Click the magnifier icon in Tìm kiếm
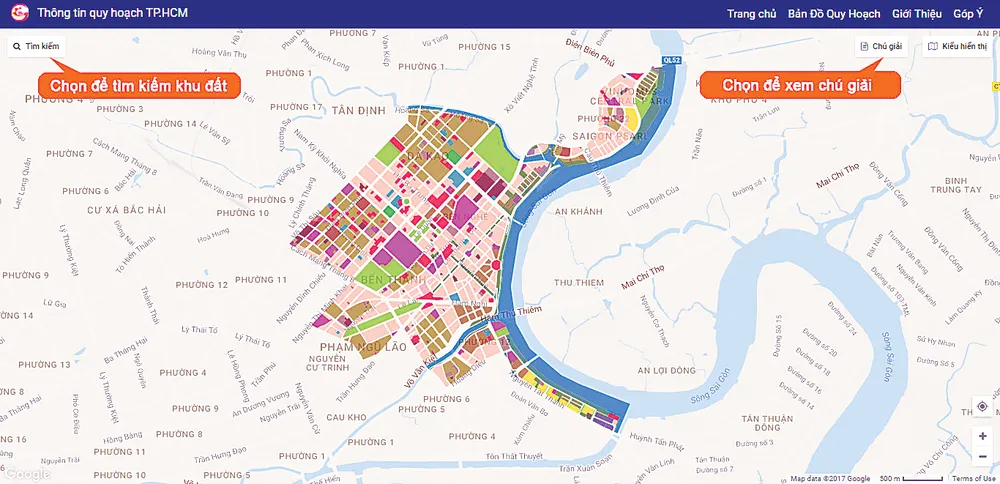 pyautogui.click(x=17, y=46)
